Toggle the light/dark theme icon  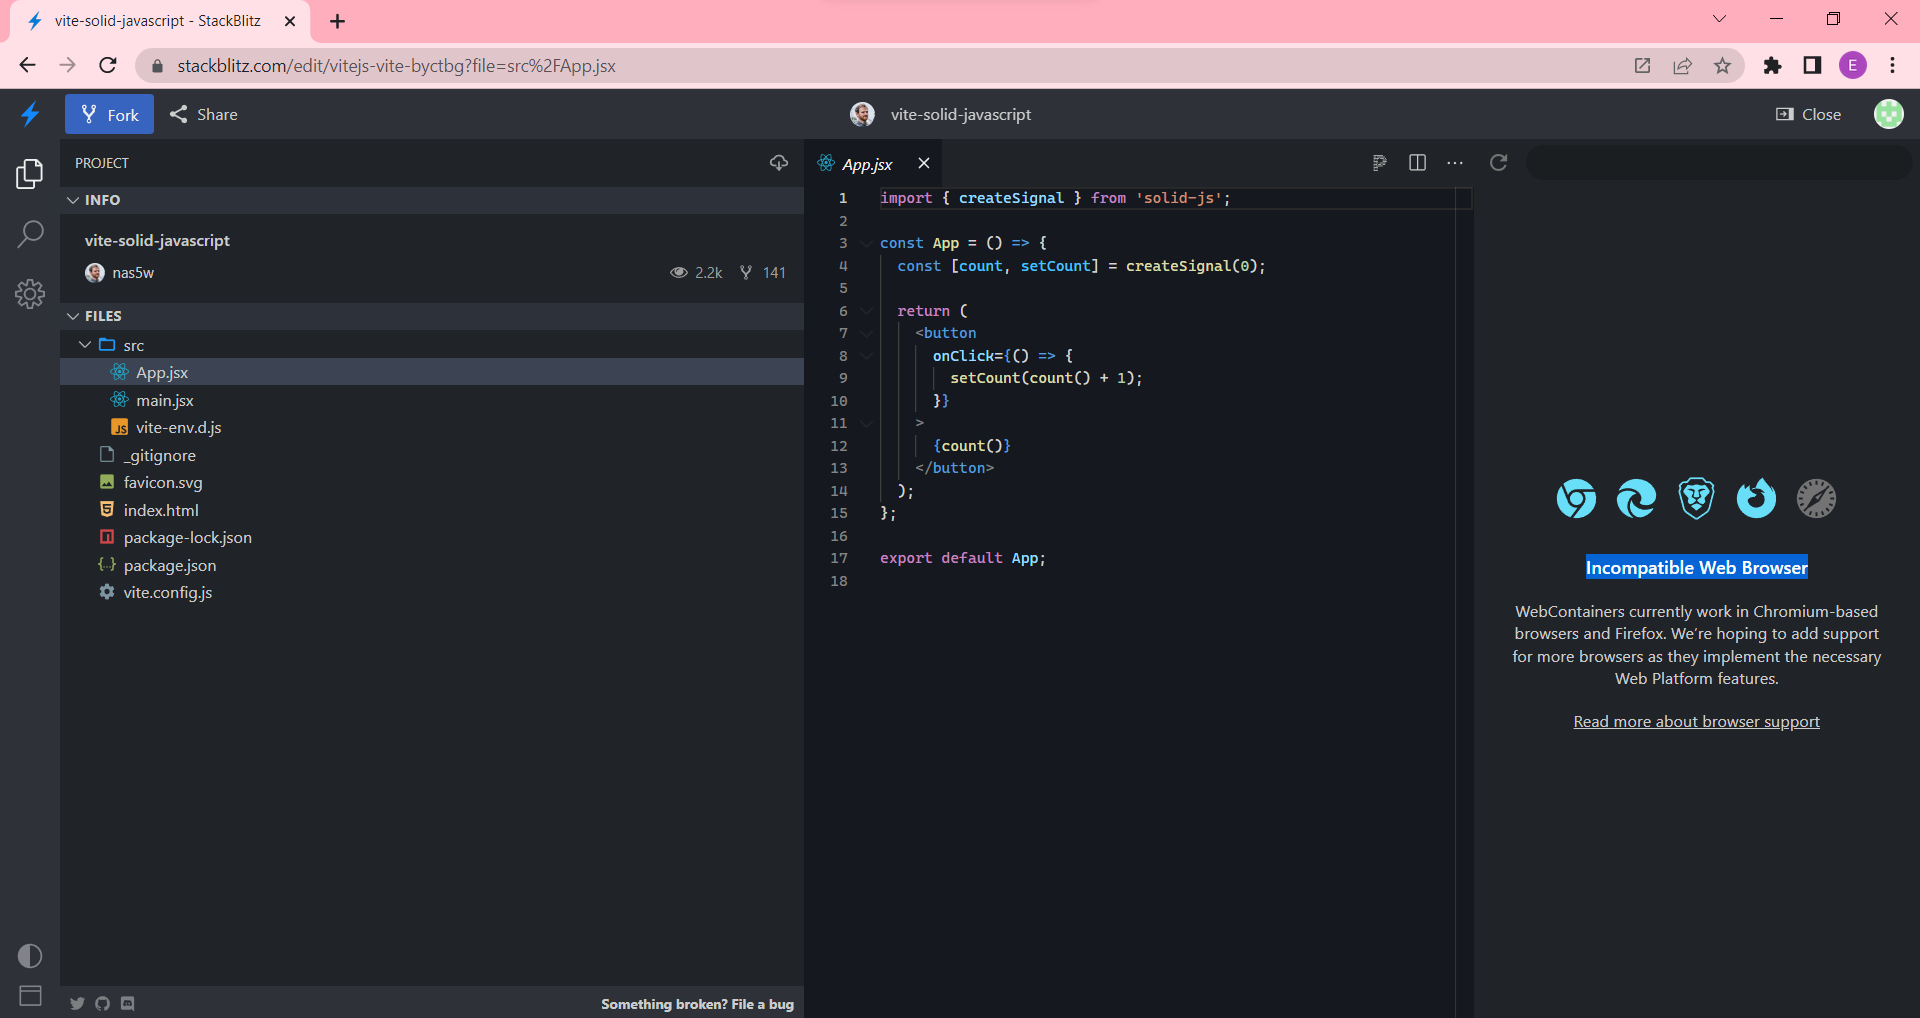[x=29, y=956]
